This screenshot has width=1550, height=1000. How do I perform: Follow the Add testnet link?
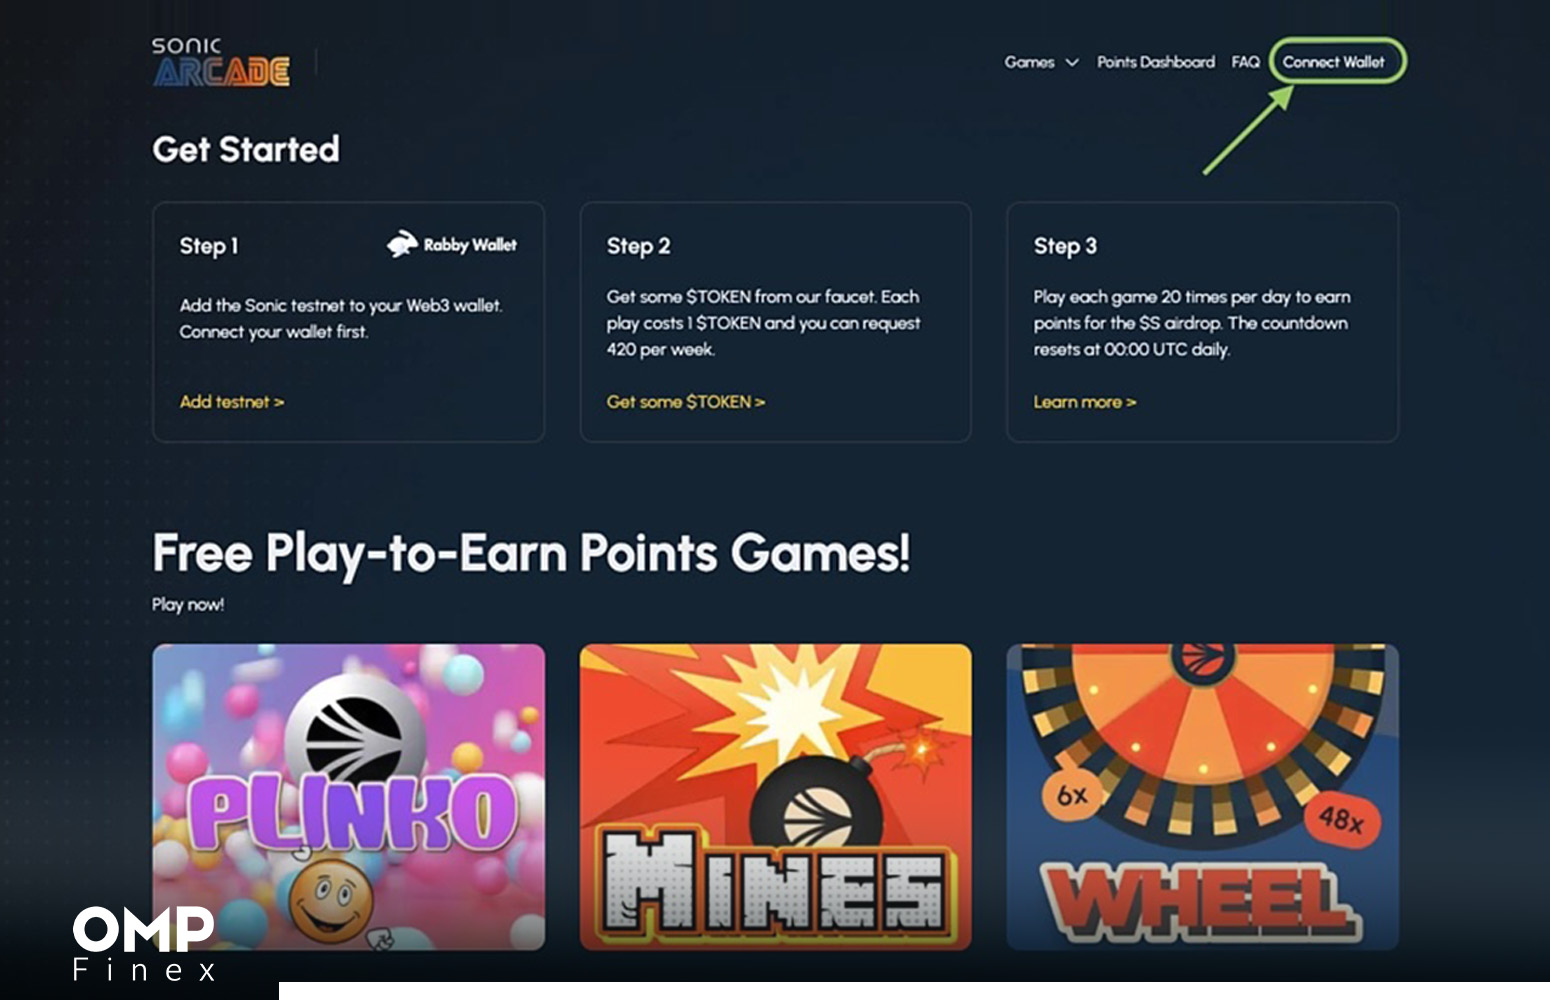(232, 402)
